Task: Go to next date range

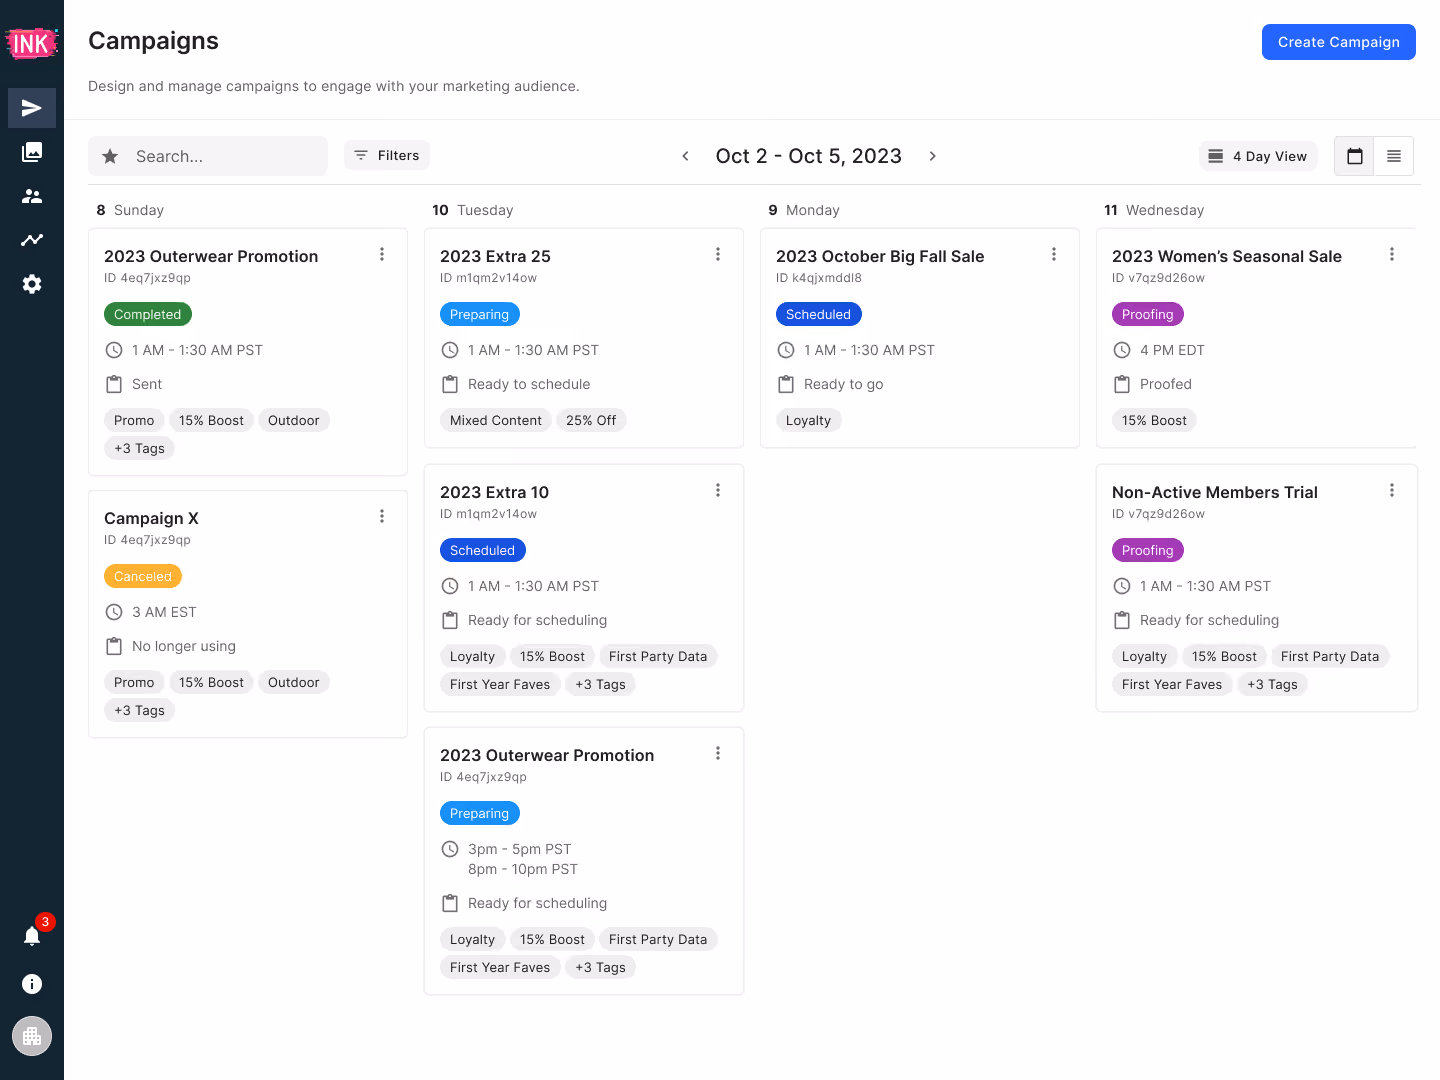Action: (932, 156)
